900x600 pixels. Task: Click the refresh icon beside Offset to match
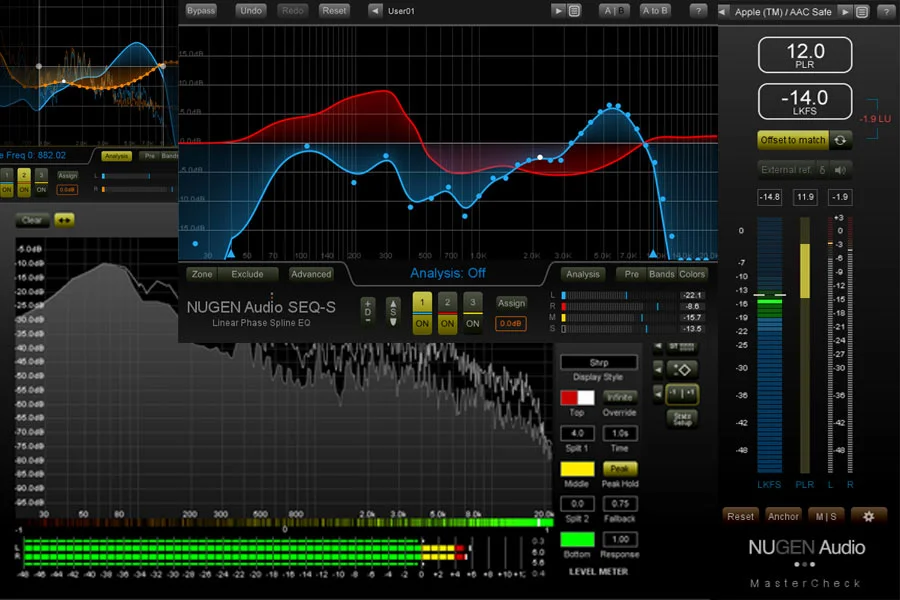click(840, 140)
